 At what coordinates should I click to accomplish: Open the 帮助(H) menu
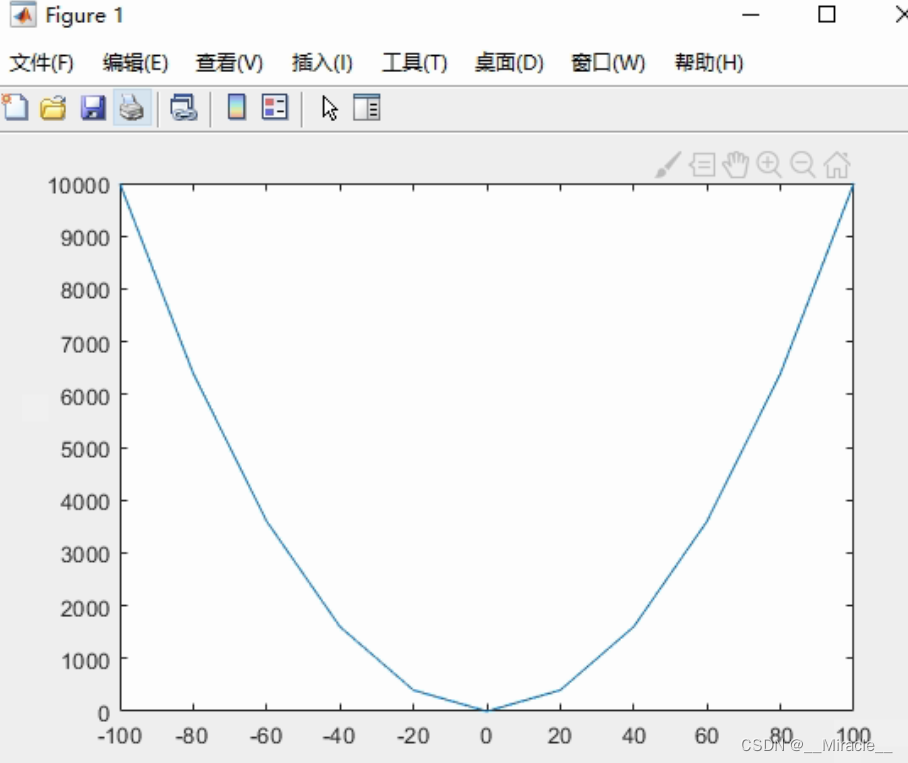pyautogui.click(x=707, y=62)
